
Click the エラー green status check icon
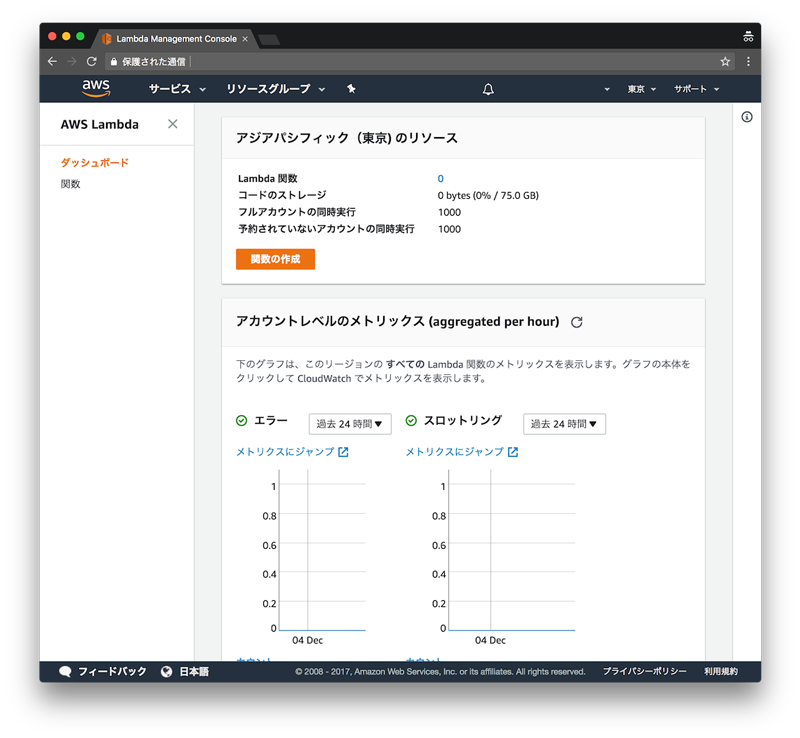(x=242, y=421)
